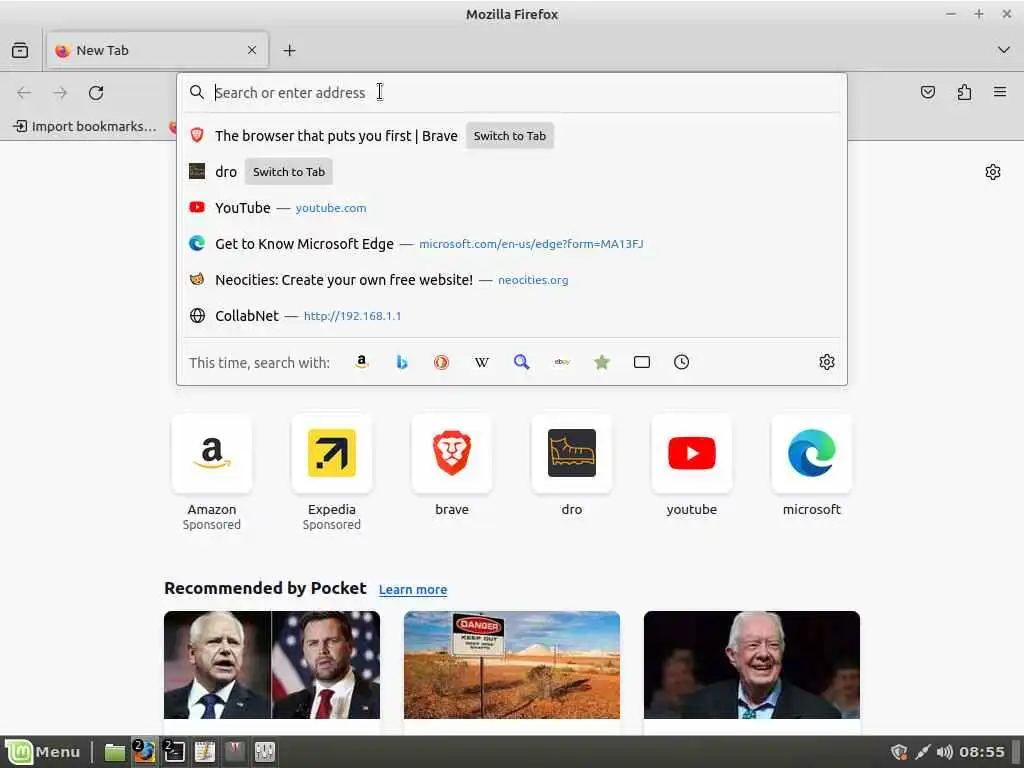Image resolution: width=1024 pixels, height=768 pixels.
Task: Search this time with Bing
Action: point(402,362)
